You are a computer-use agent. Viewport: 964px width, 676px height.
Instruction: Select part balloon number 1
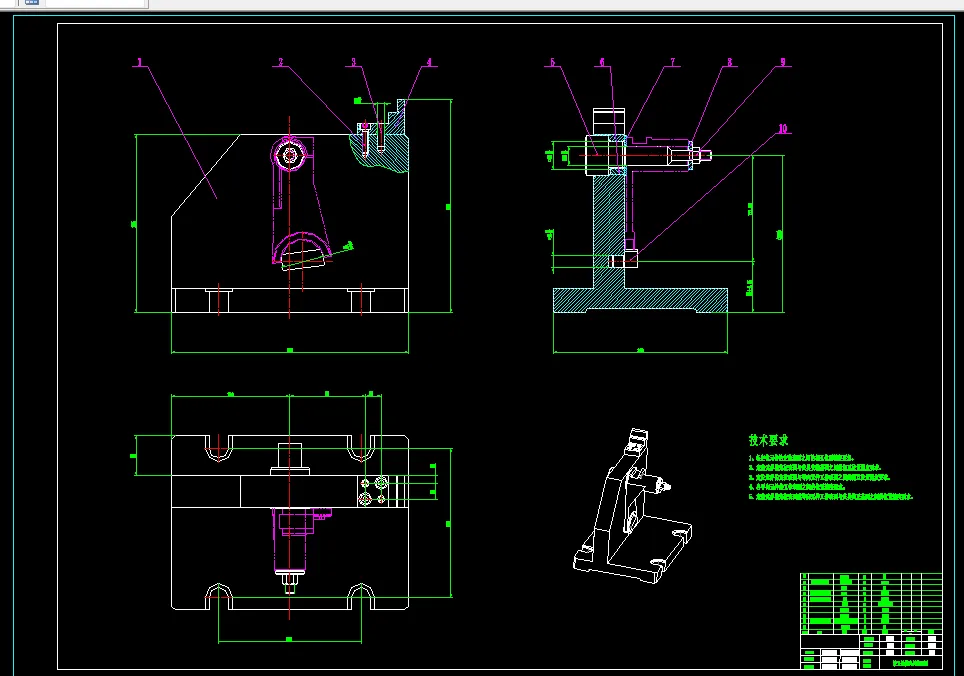140,62
